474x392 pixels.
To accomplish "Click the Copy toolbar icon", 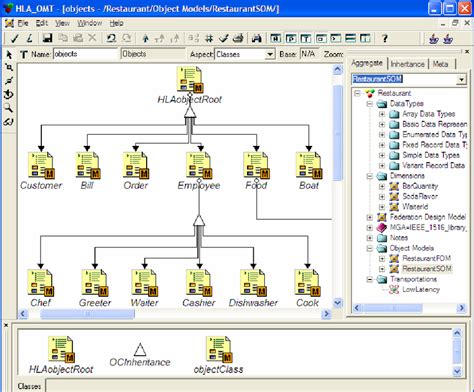I will [x=63, y=38].
